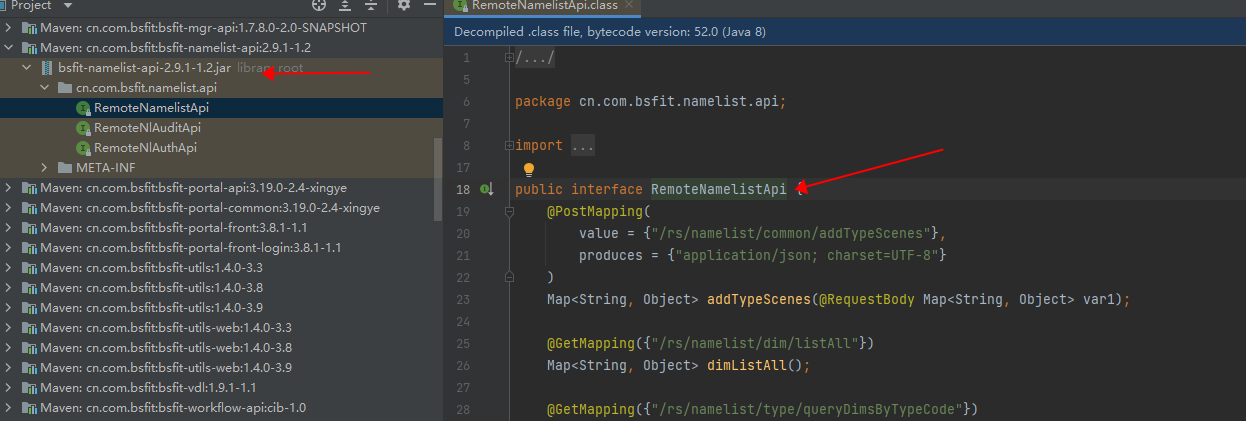Hide the Project tool window with minus icon
This screenshot has height=421, width=1246.
coord(429,5)
